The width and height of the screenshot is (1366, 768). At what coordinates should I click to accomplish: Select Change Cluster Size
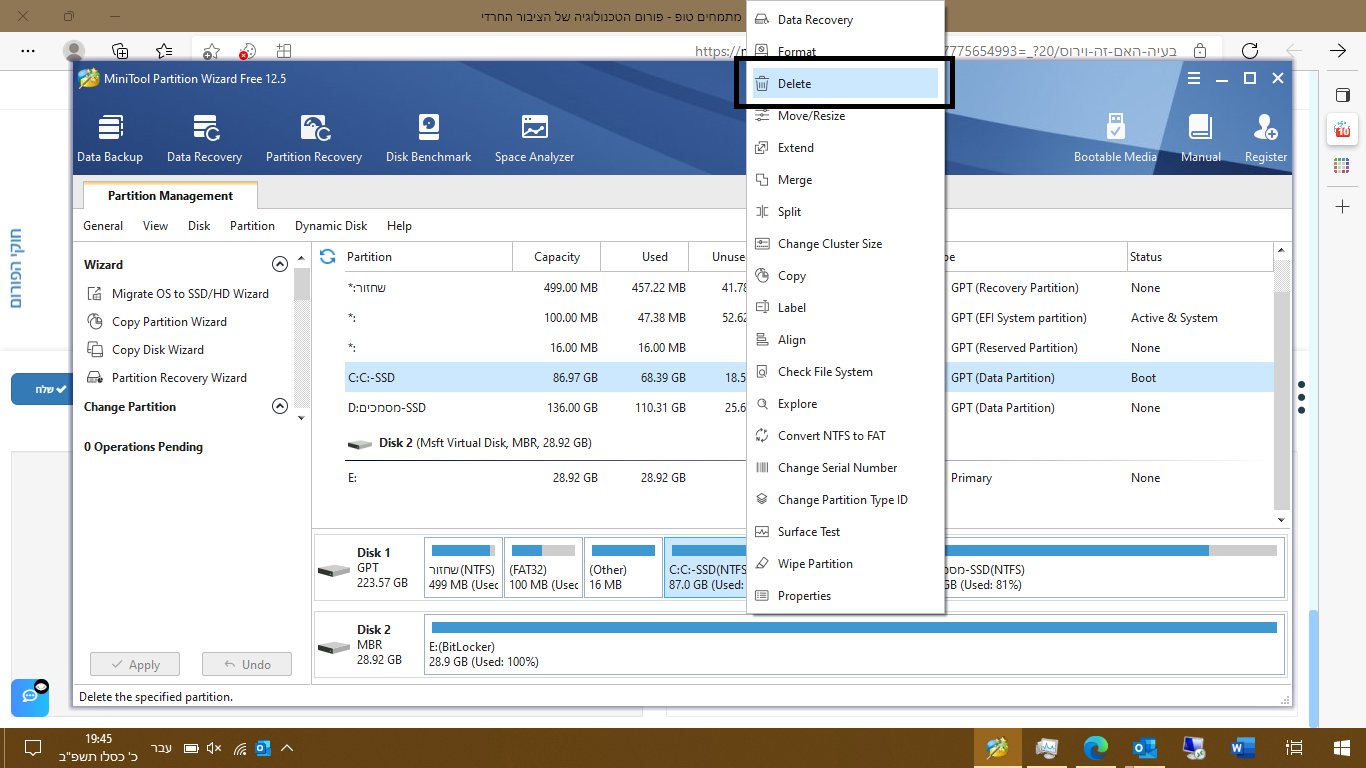point(845,244)
